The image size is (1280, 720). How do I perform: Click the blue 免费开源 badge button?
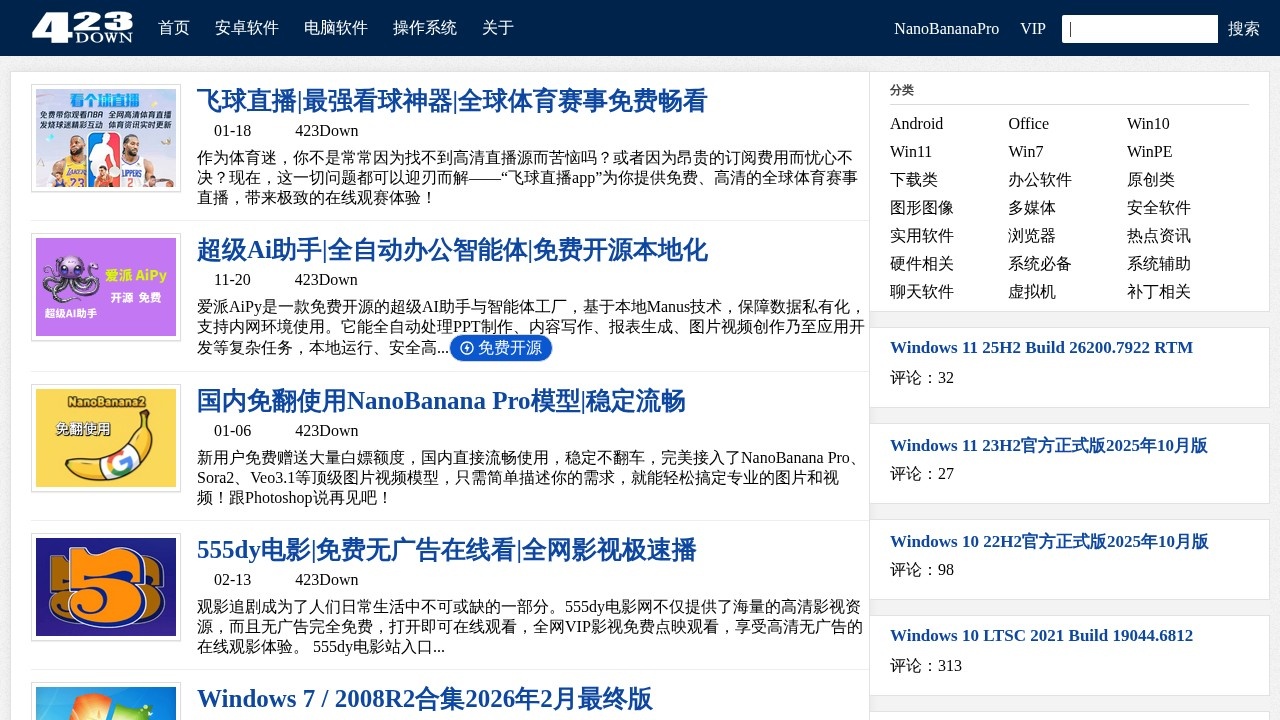[501, 348]
